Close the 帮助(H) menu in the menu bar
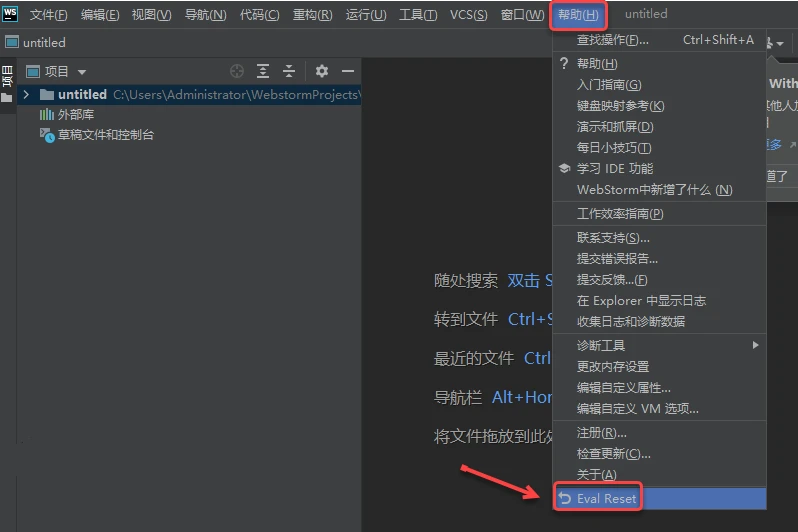Viewport: 798px width, 532px height. pos(578,15)
